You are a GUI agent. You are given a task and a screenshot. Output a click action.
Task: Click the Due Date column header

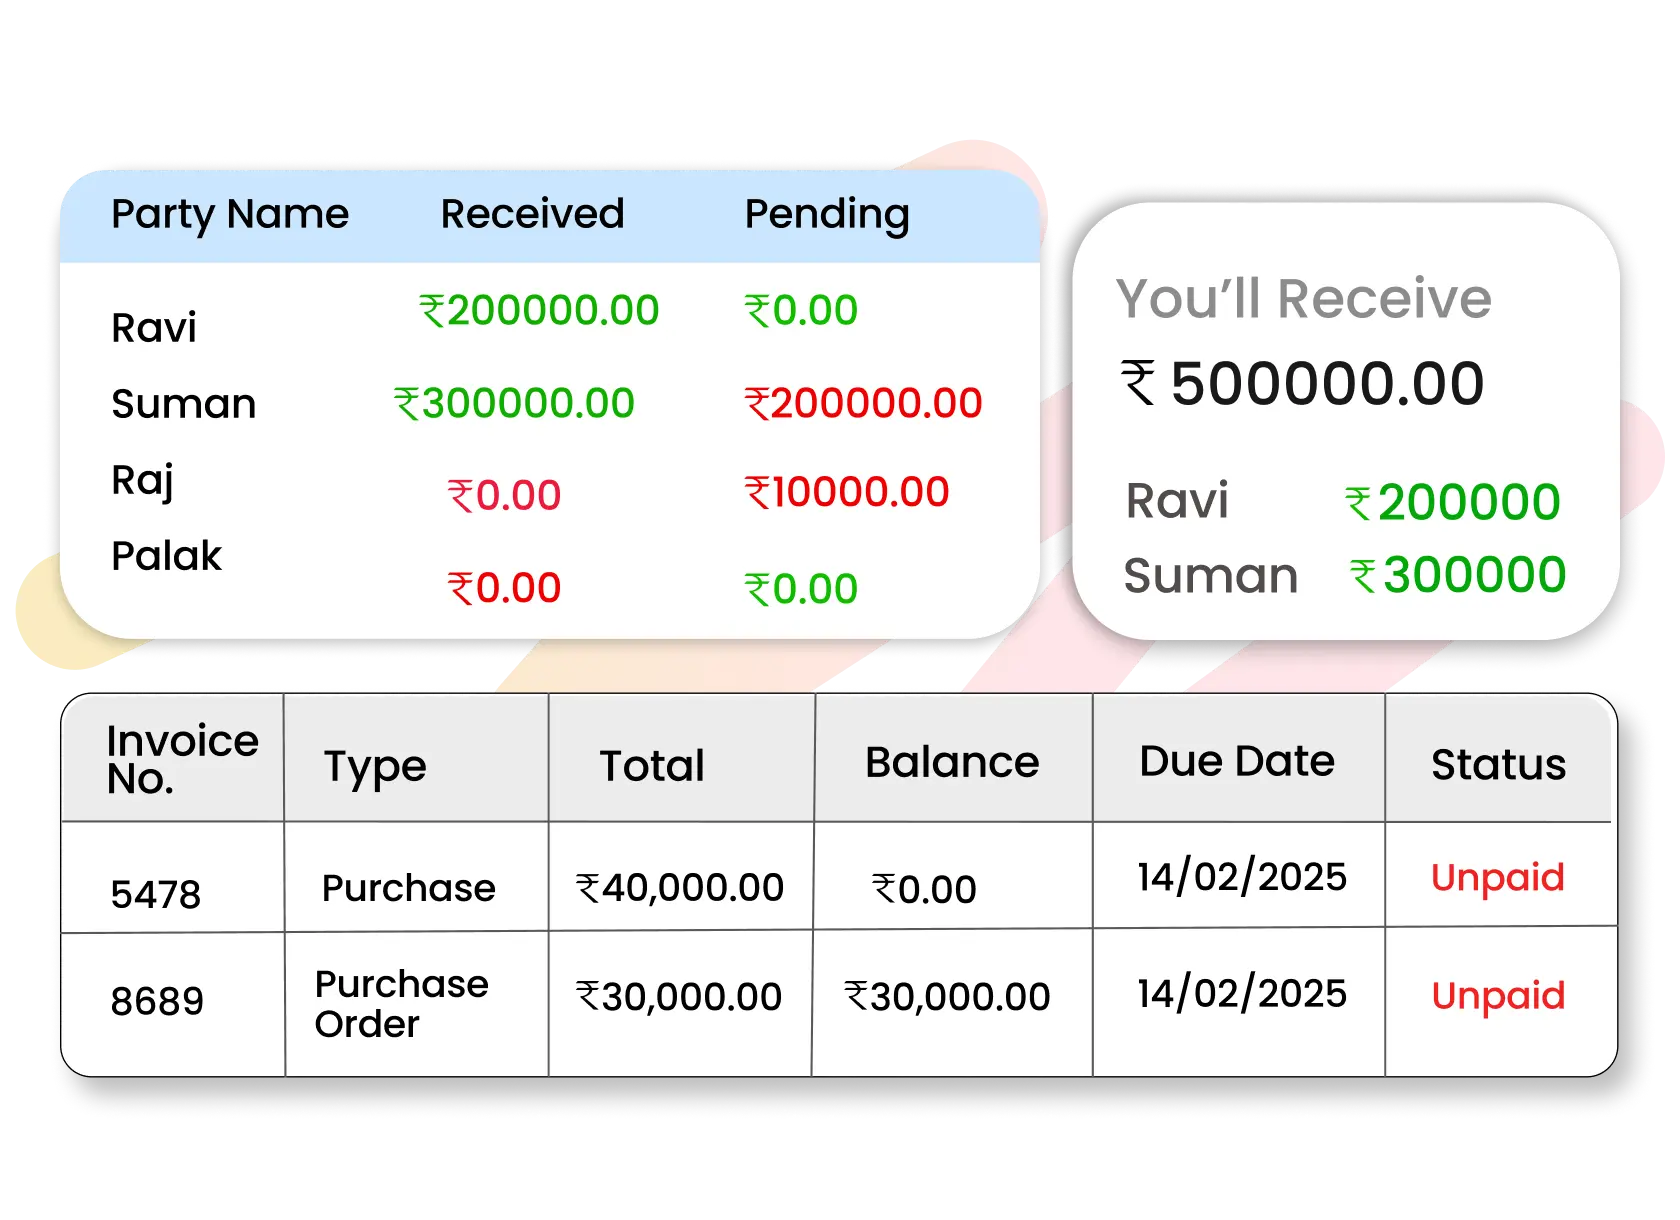tap(1237, 762)
